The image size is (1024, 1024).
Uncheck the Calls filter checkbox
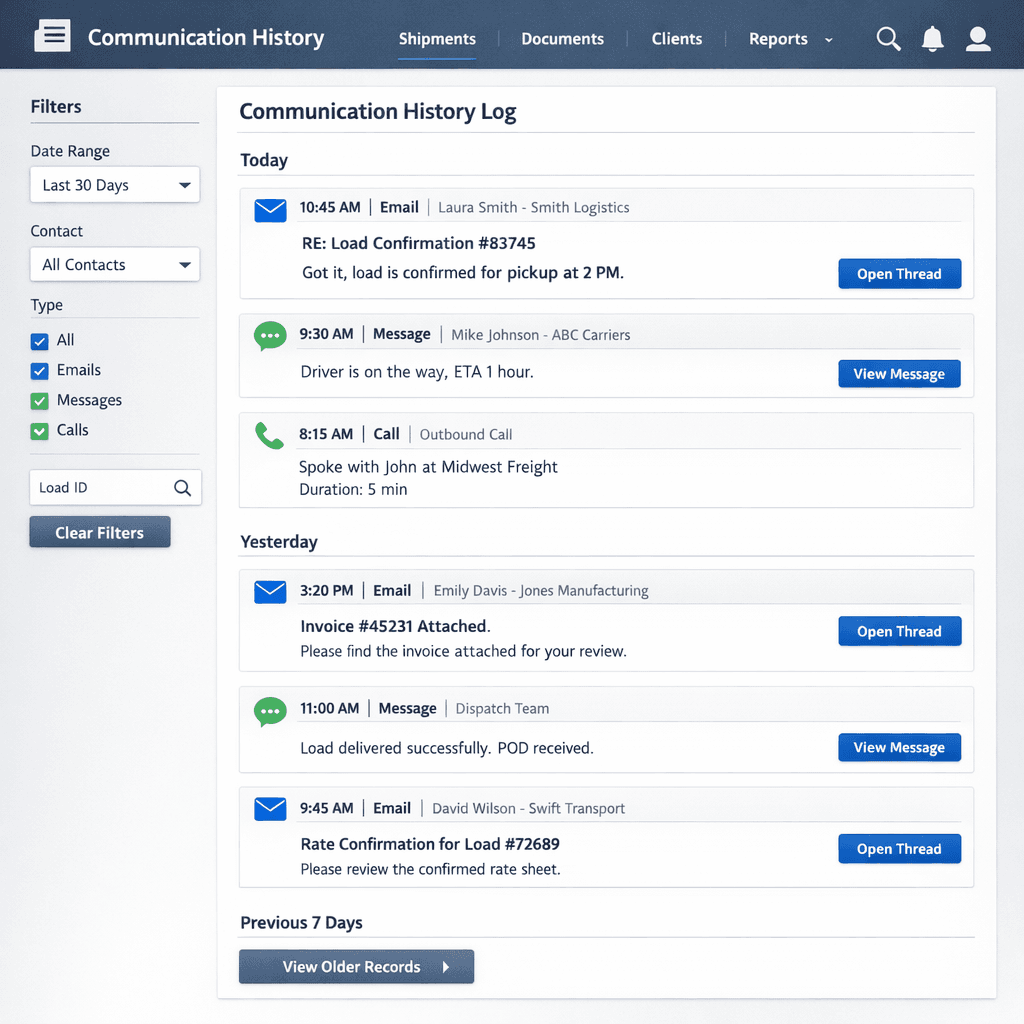tap(39, 431)
